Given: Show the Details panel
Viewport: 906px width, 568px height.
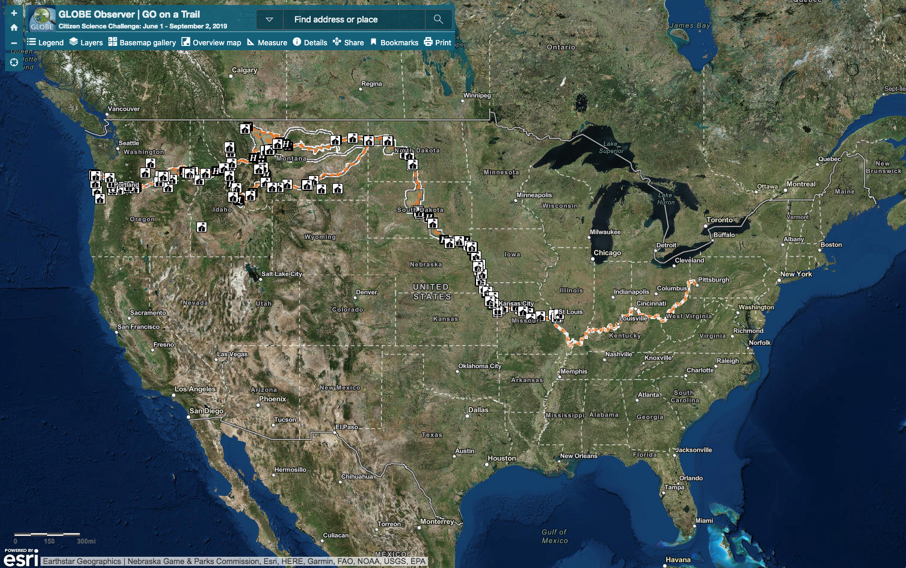Looking at the screenshot, I should (x=310, y=42).
